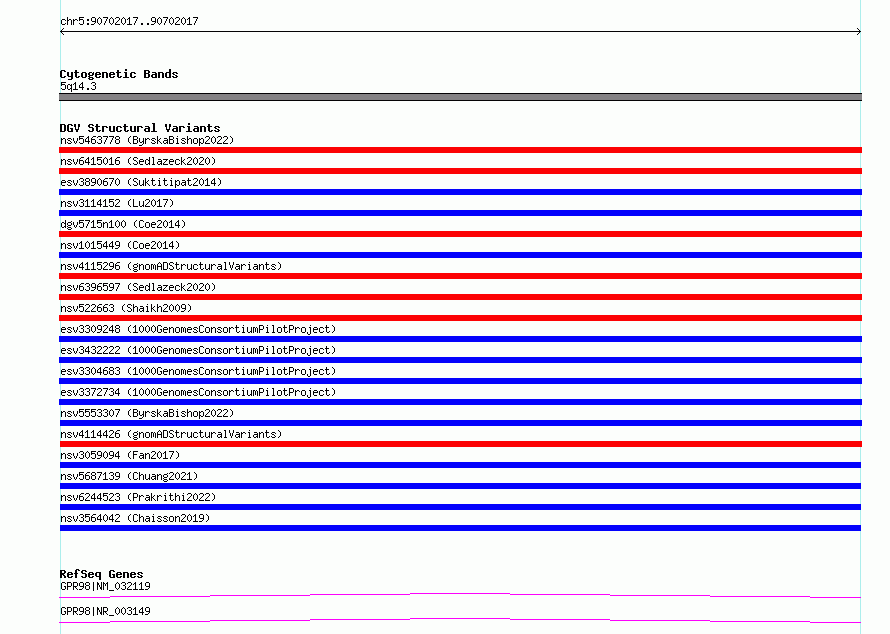This screenshot has width=890, height=634.
Task: Open variant nsv5553307 (ByrskaBishop2022) label
Action: pyautogui.click(x=147, y=413)
